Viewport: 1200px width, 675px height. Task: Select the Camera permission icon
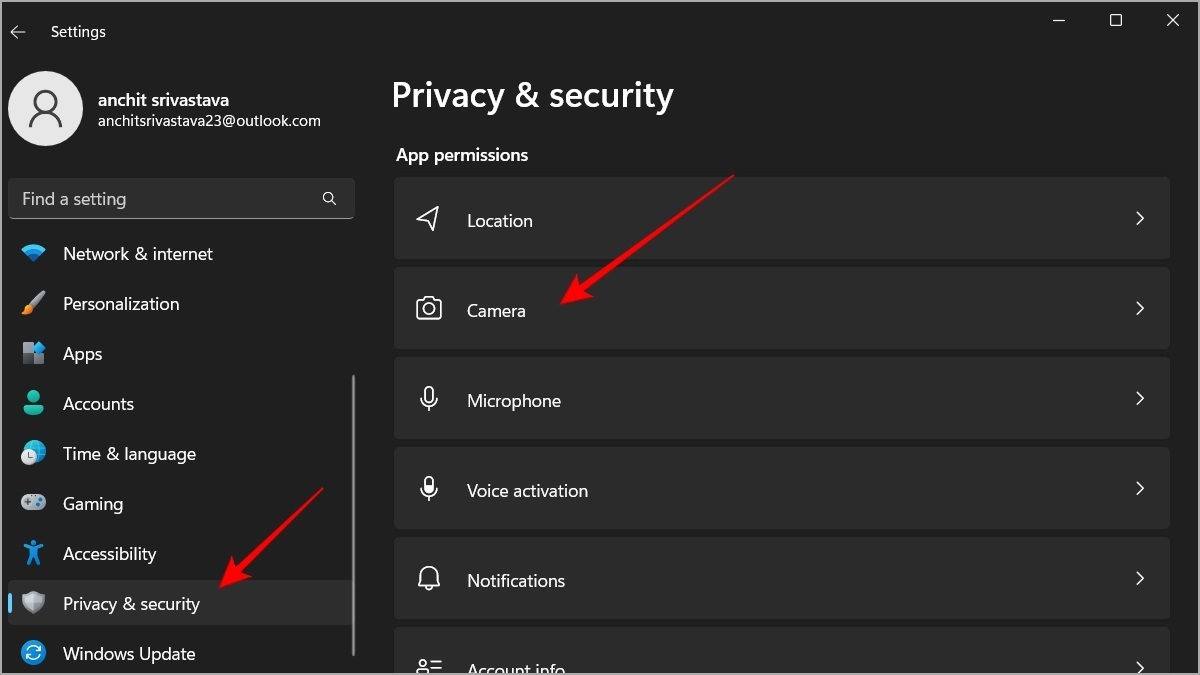click(x=429, y=309)
